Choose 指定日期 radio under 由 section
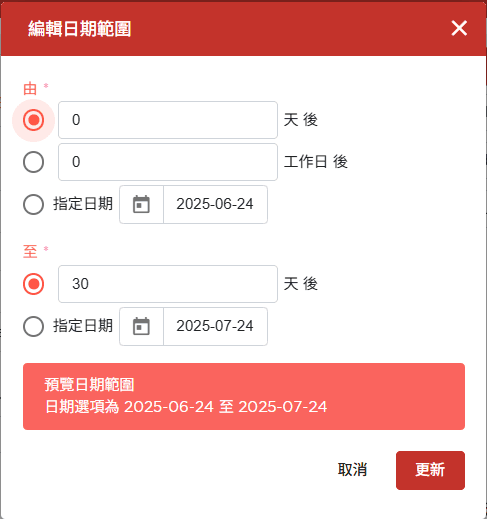 pyautogui.click(x=33, y=204)
